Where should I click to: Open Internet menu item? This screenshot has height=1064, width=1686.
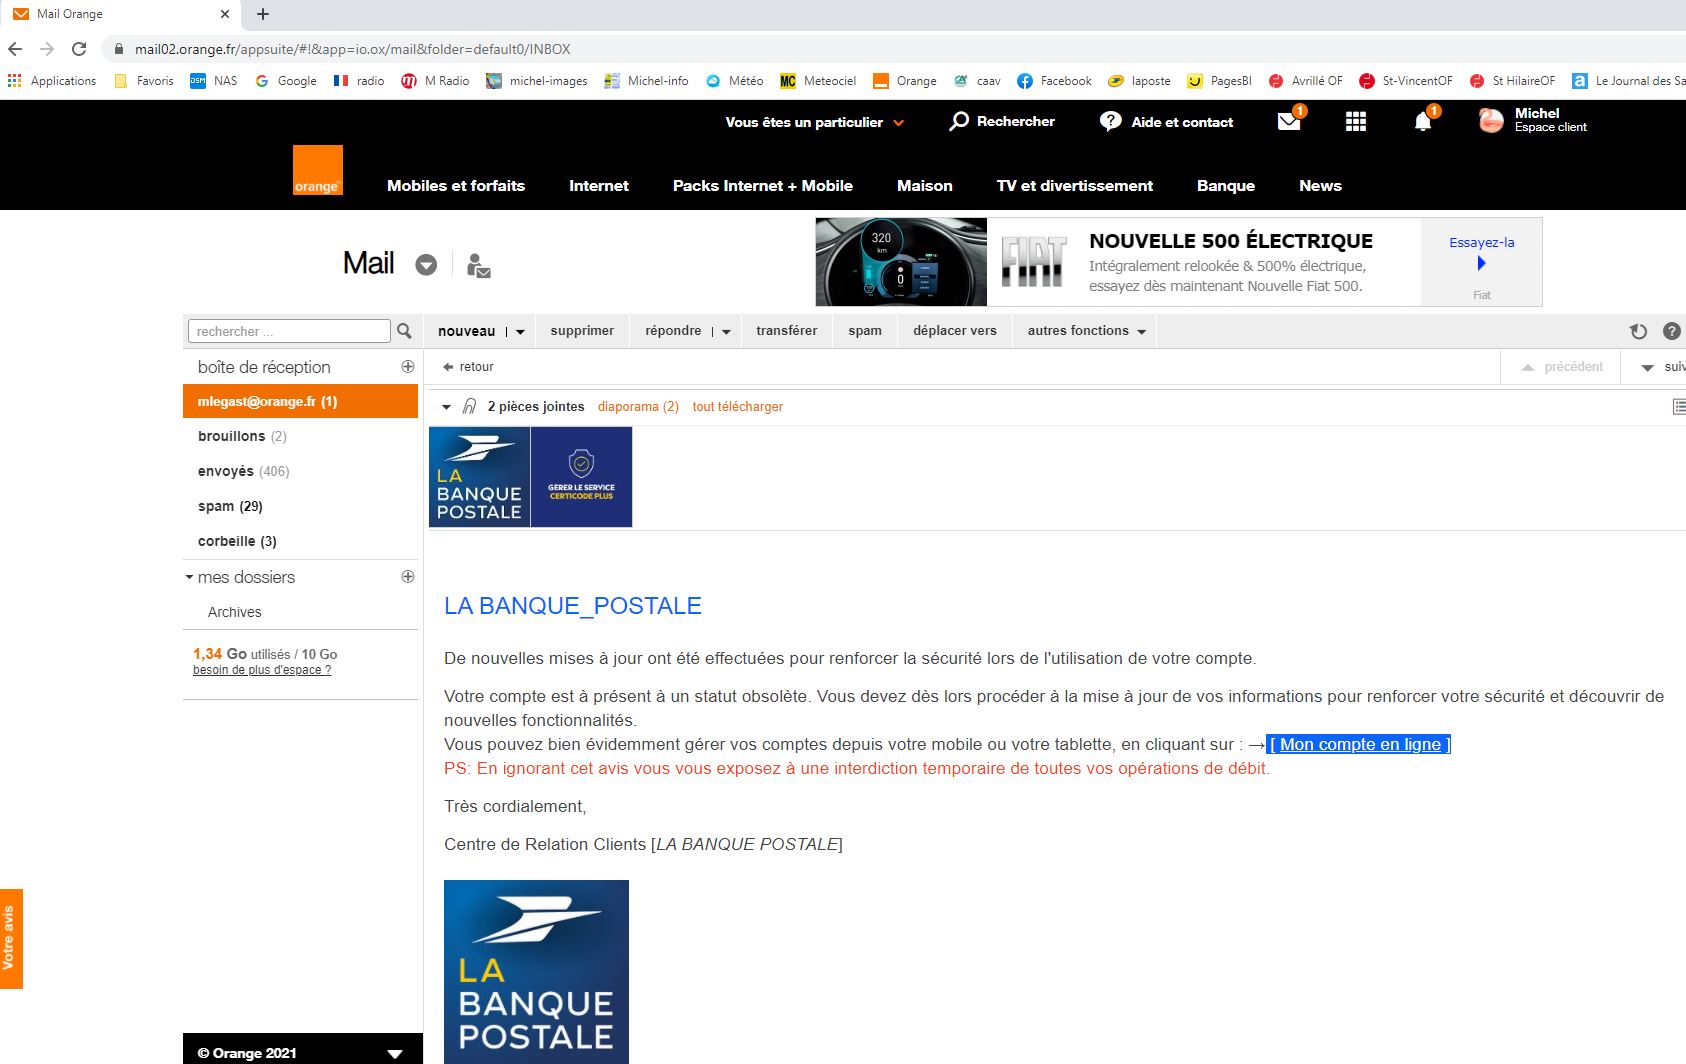click(599, 186)
